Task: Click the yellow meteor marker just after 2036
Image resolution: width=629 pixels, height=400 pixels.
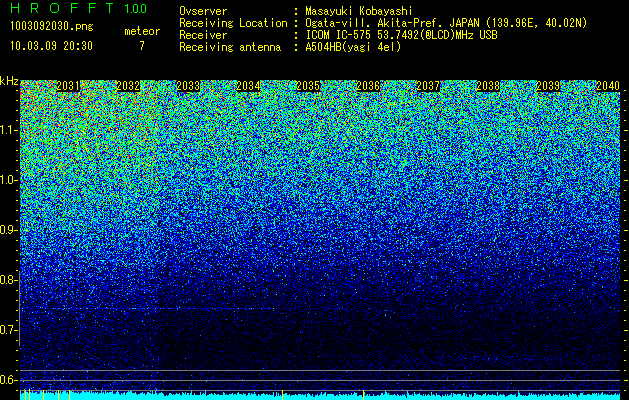Action: [363, 395]
